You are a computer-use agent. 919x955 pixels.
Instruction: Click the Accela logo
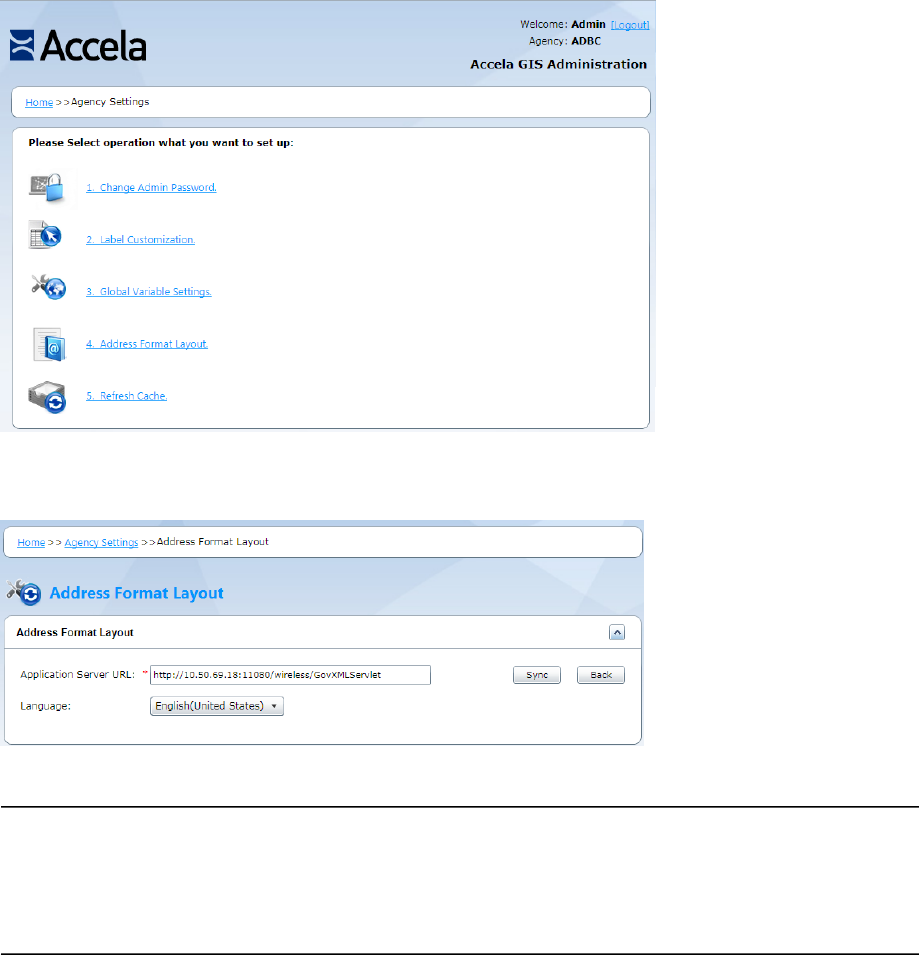[78, 46]
